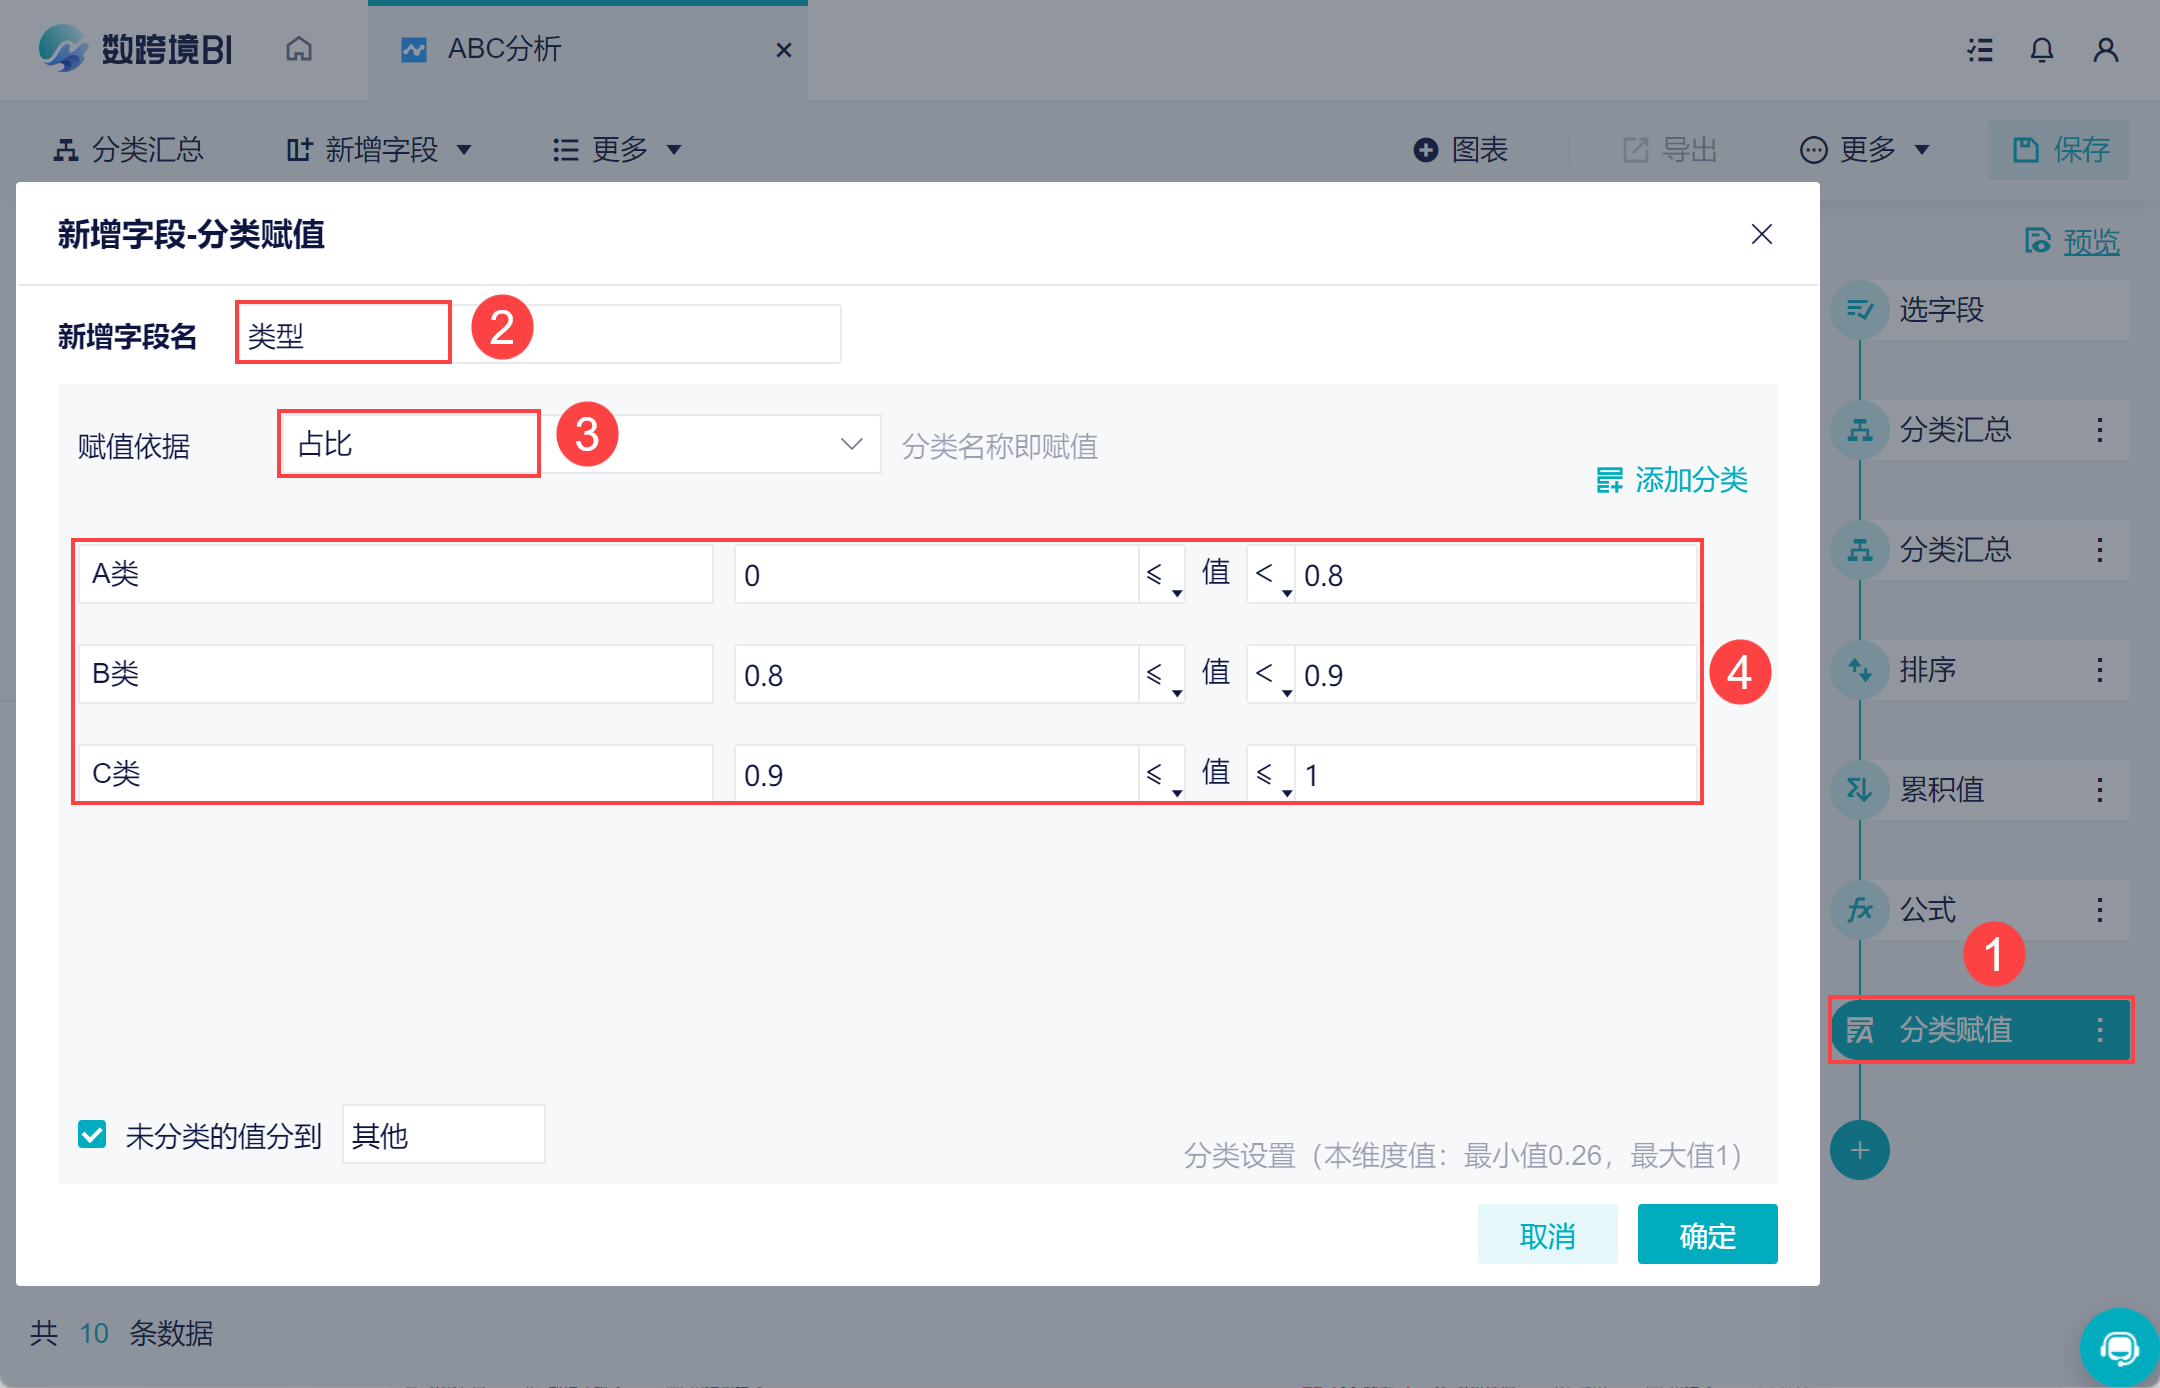The height and width of the screenshot is (1388, 2160).
Task: Open the notification bell
Action: (2041, 50)
